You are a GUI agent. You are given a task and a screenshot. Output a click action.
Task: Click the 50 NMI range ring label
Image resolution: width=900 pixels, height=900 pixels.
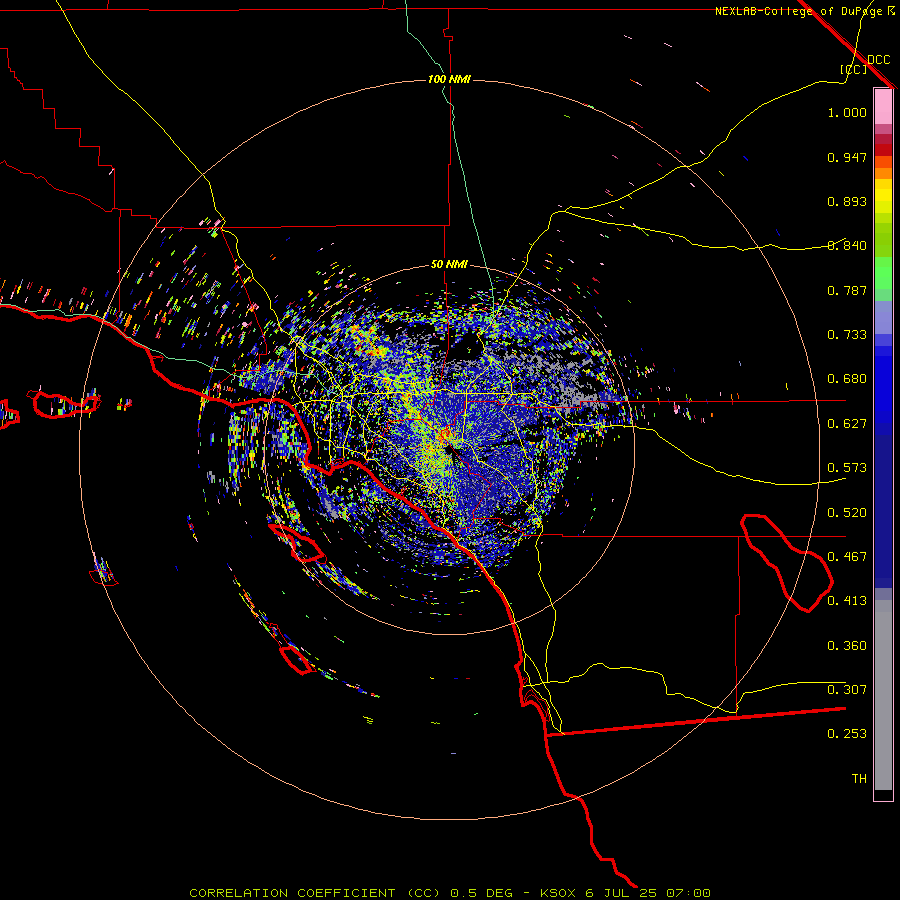tap(449, 264)
